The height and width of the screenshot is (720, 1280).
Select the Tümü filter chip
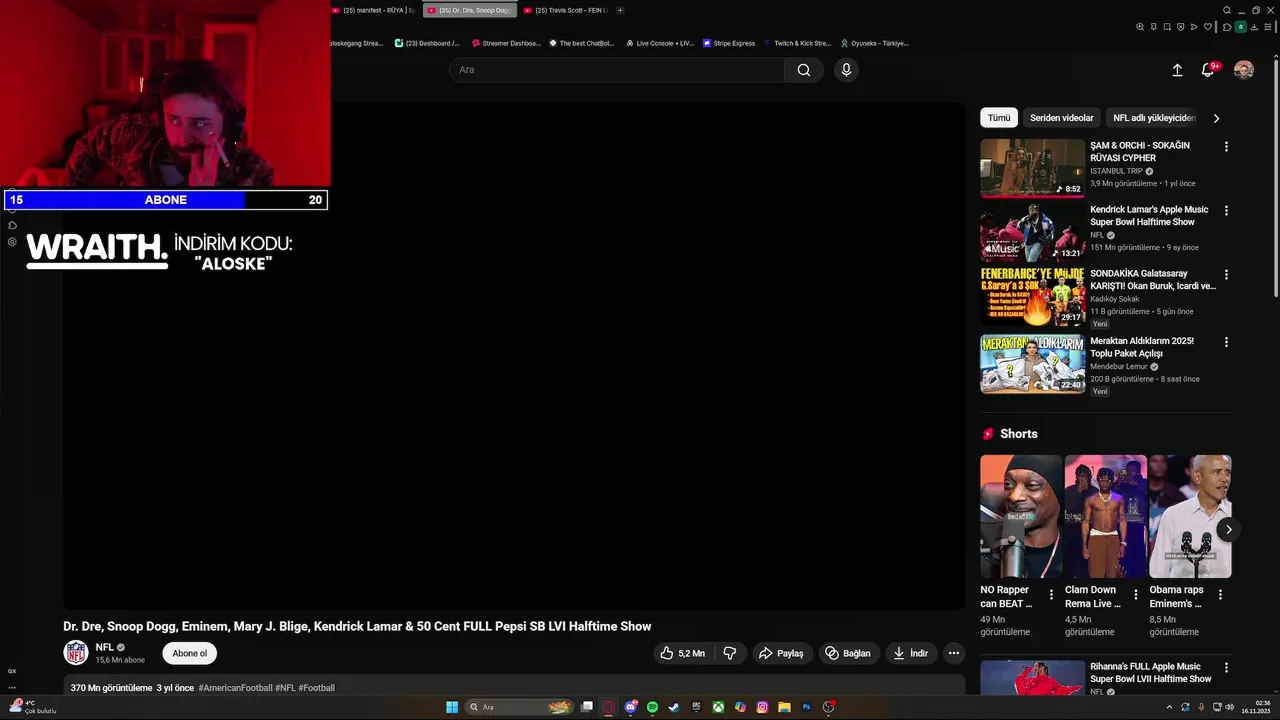(999, 118)
